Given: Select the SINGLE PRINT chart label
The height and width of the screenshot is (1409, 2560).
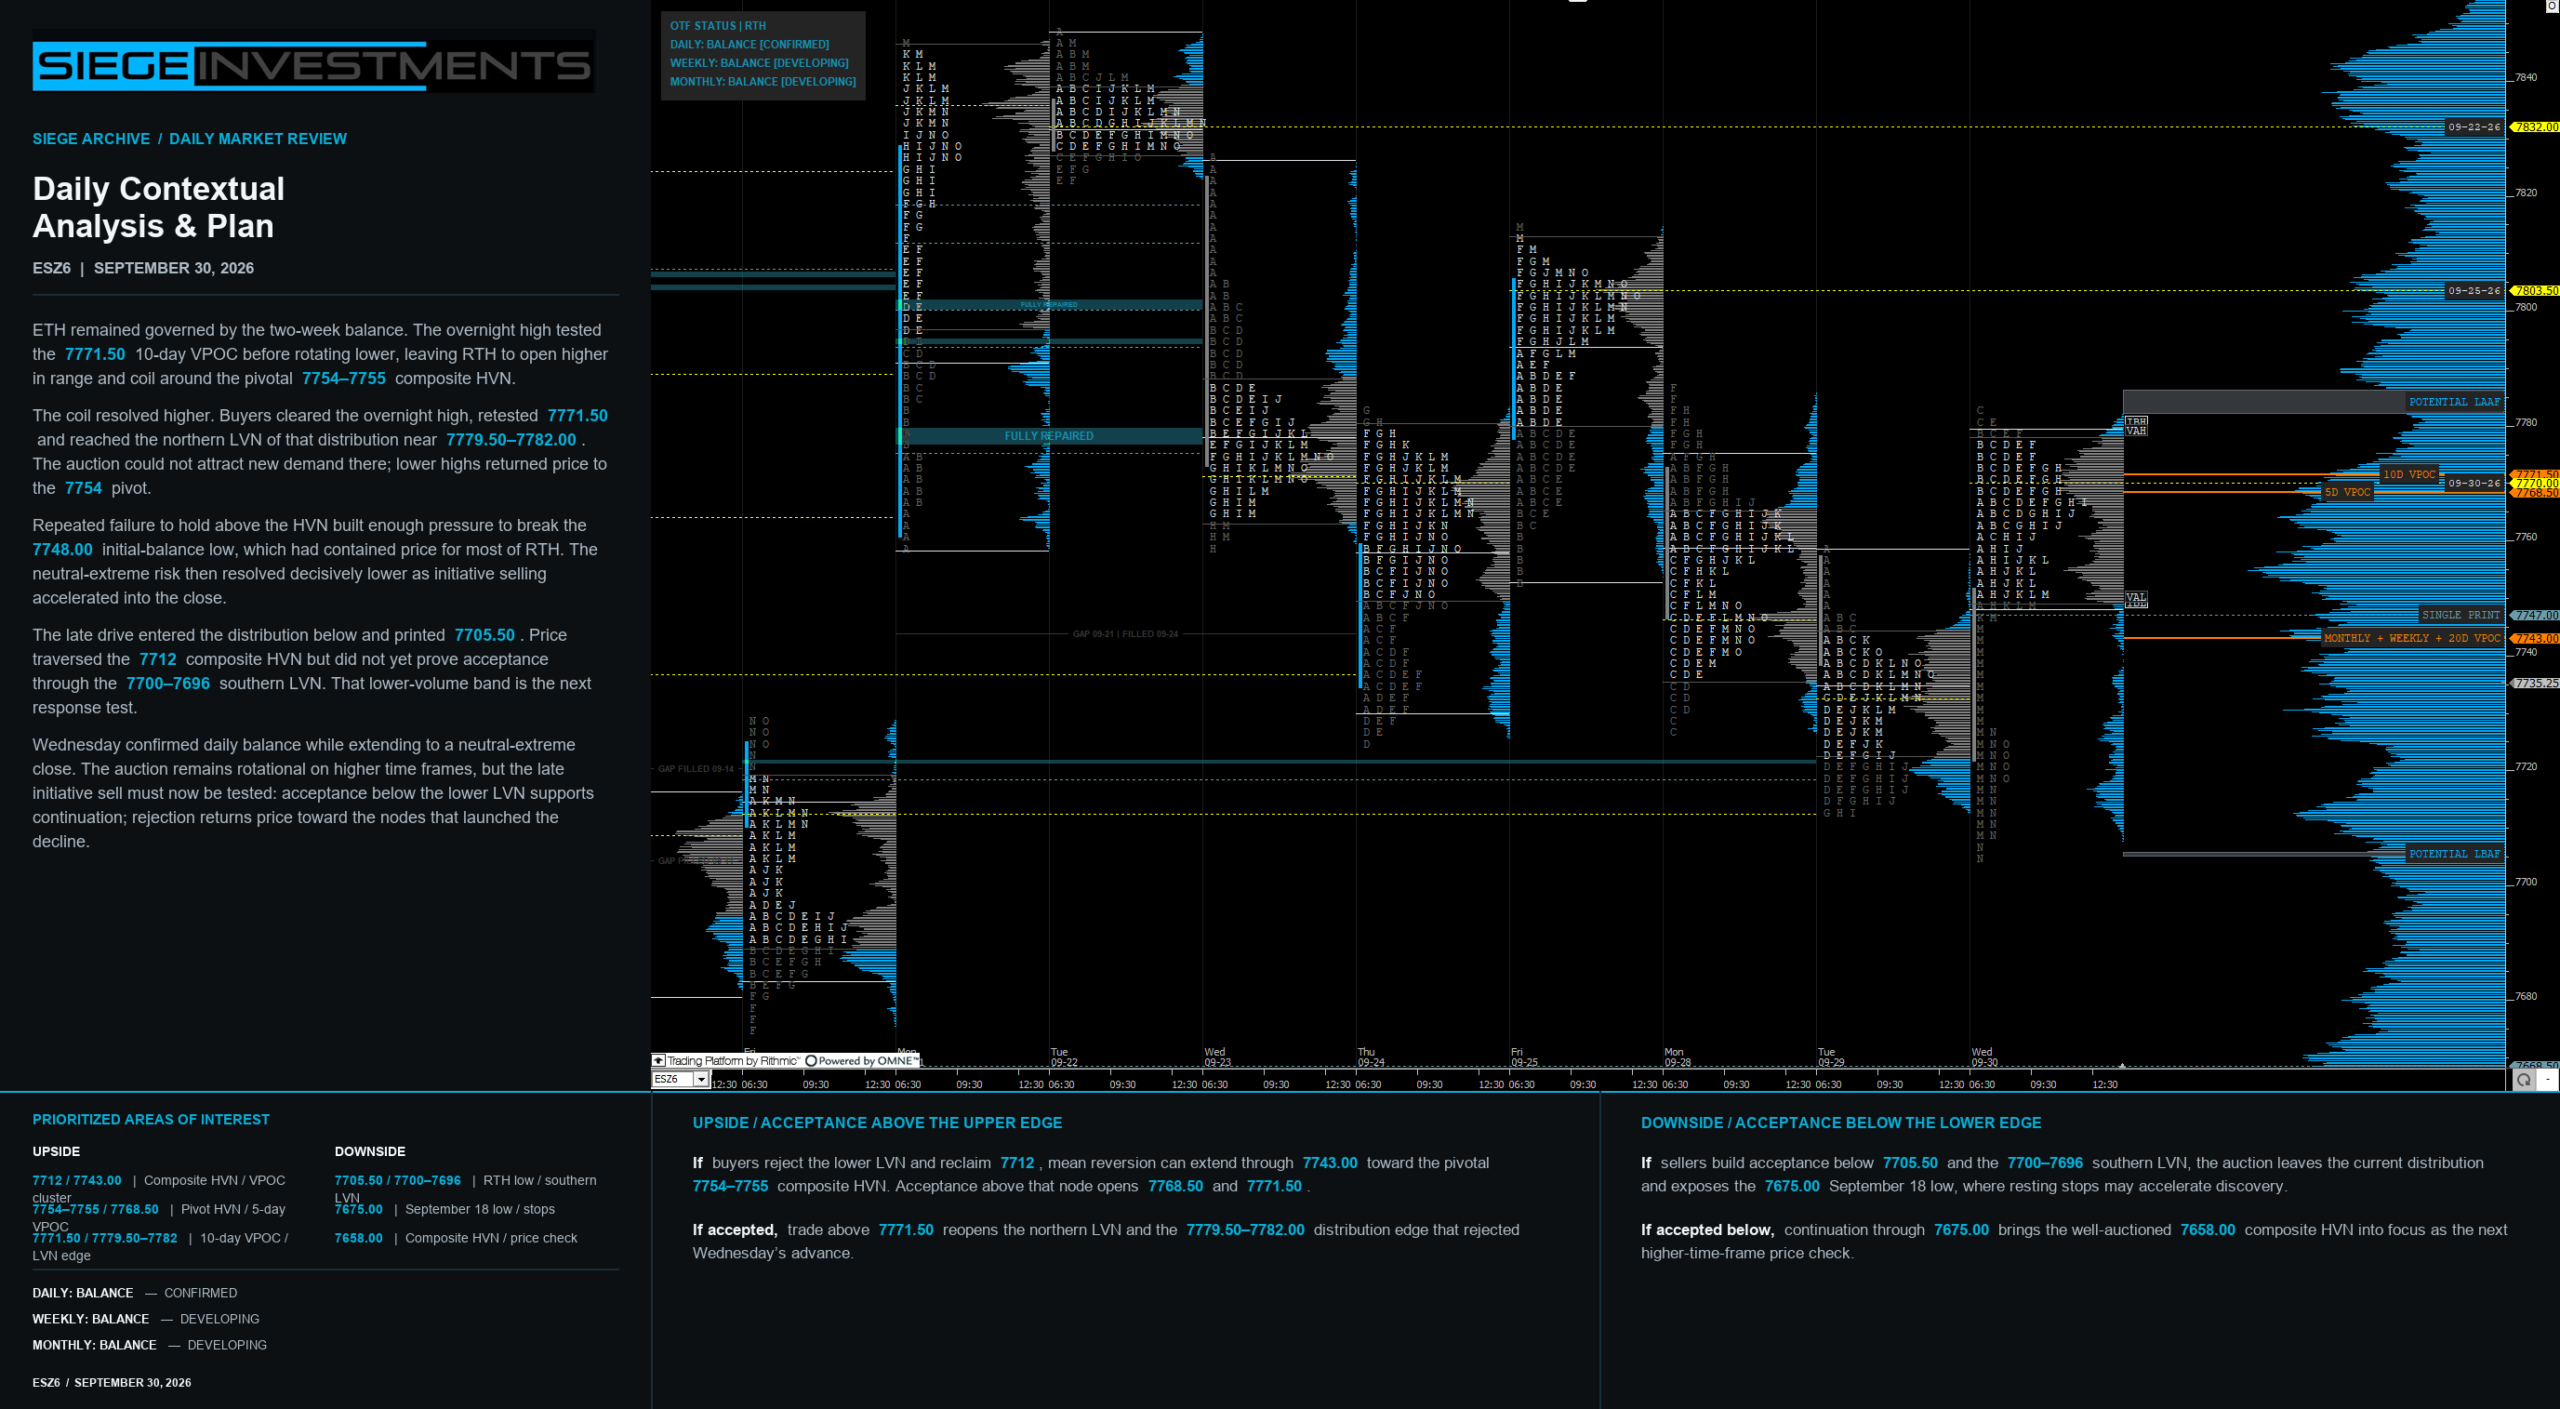Looking at the screenshot, I should point(2461,615).
